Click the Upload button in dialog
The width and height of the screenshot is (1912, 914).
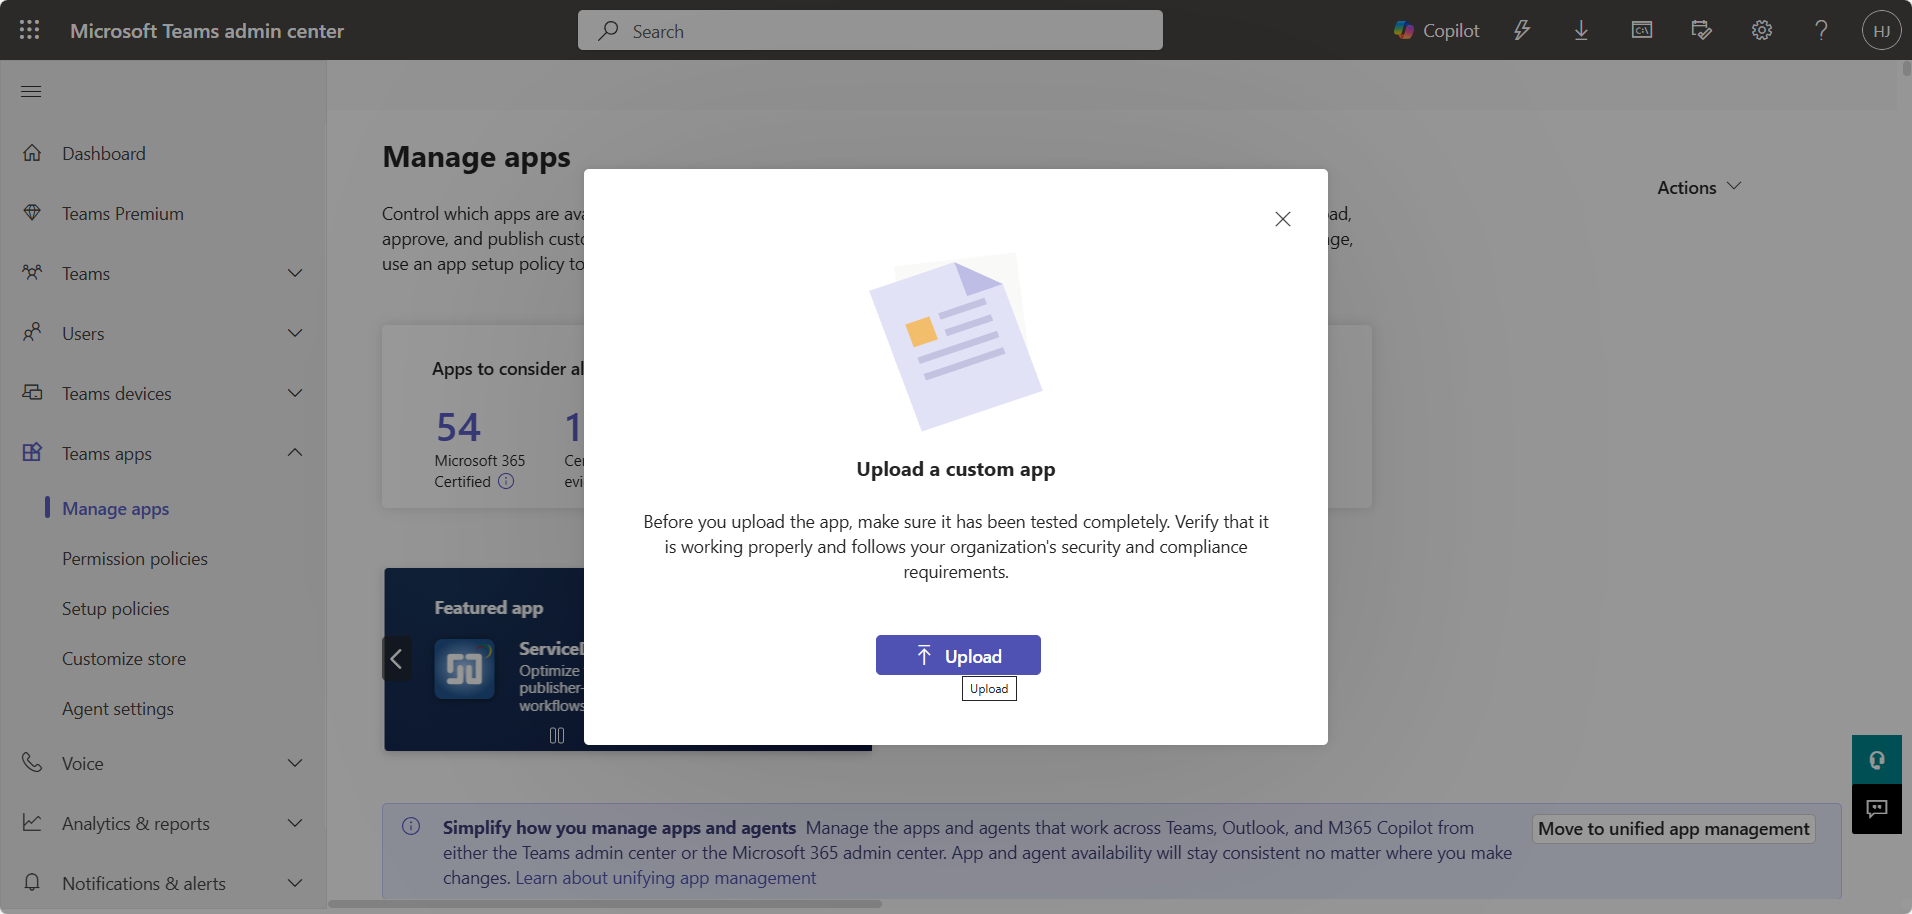tap(958, 656)
